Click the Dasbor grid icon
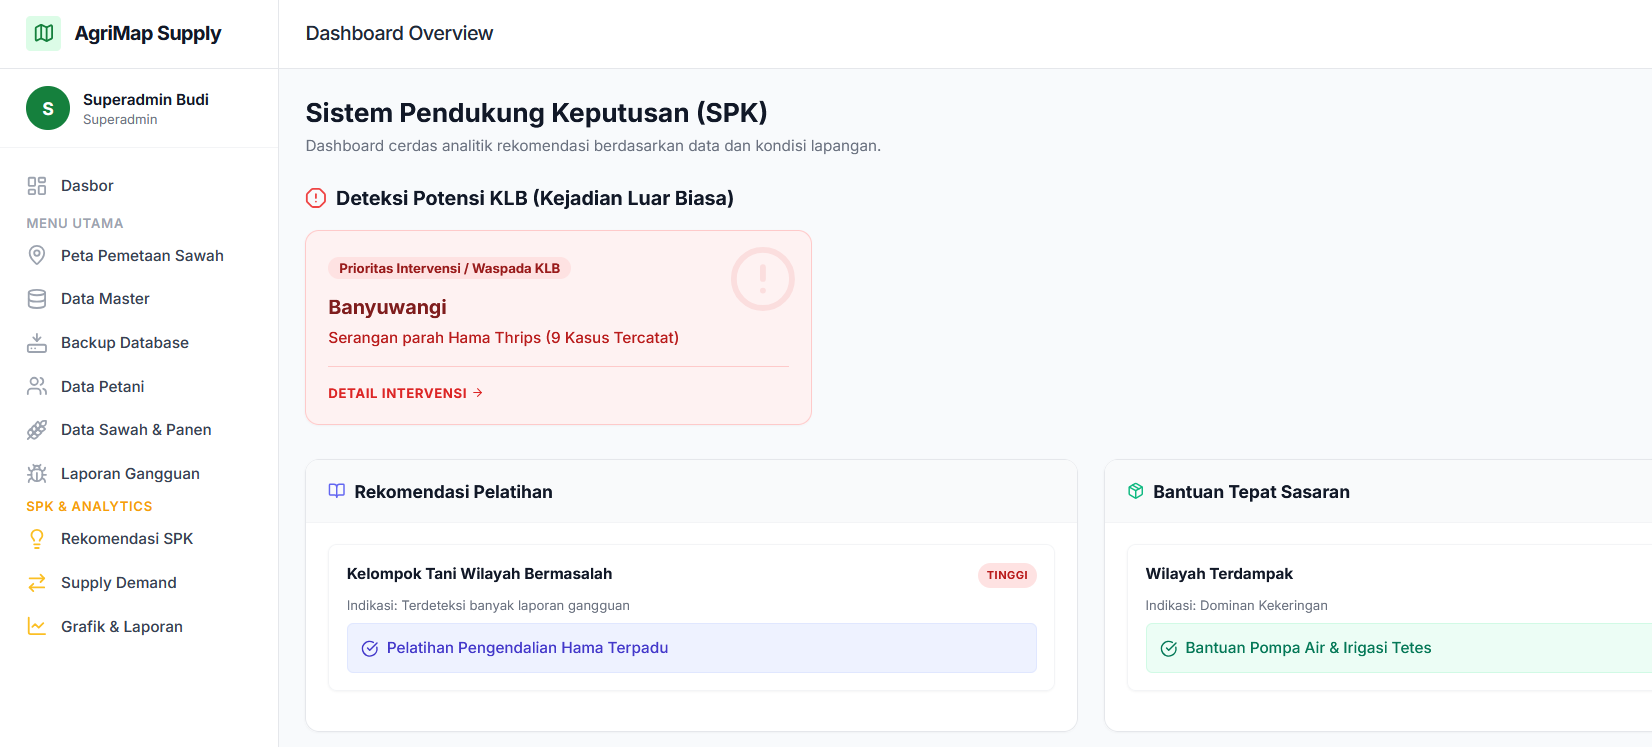The height and width of the screenshot is (747, 1652). pyautogui.click(x=37, y=186)
